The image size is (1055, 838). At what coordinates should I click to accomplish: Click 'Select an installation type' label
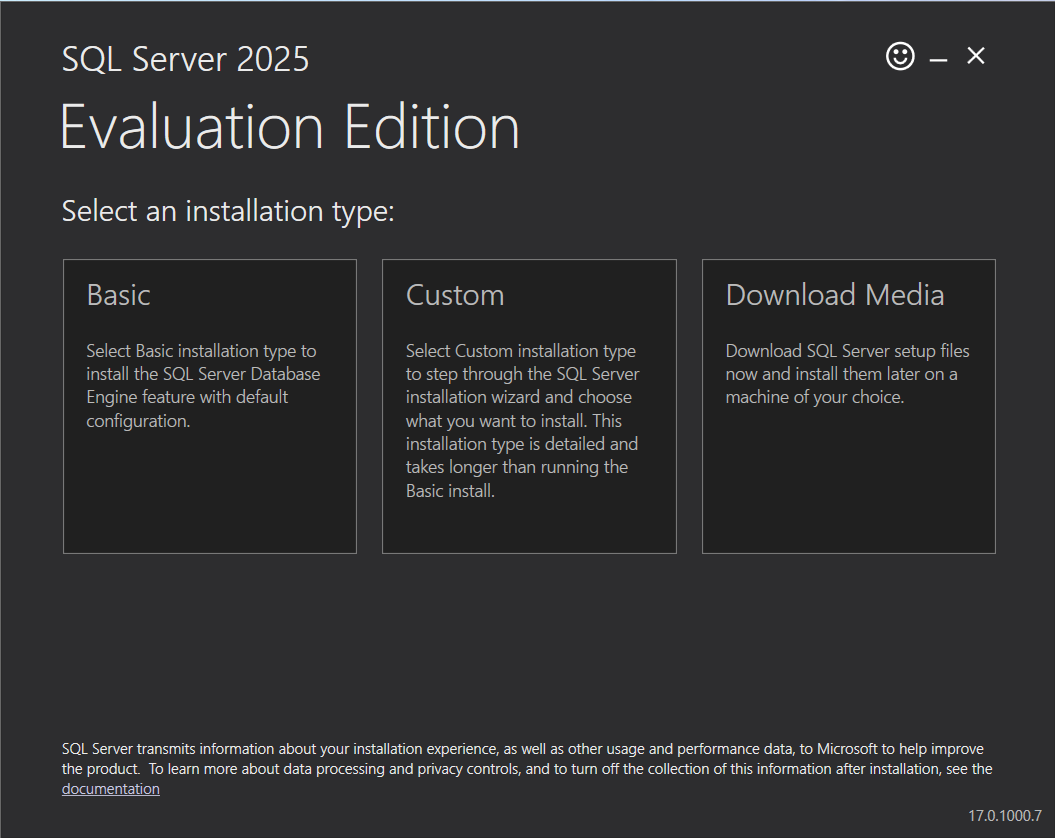(228, 211)
